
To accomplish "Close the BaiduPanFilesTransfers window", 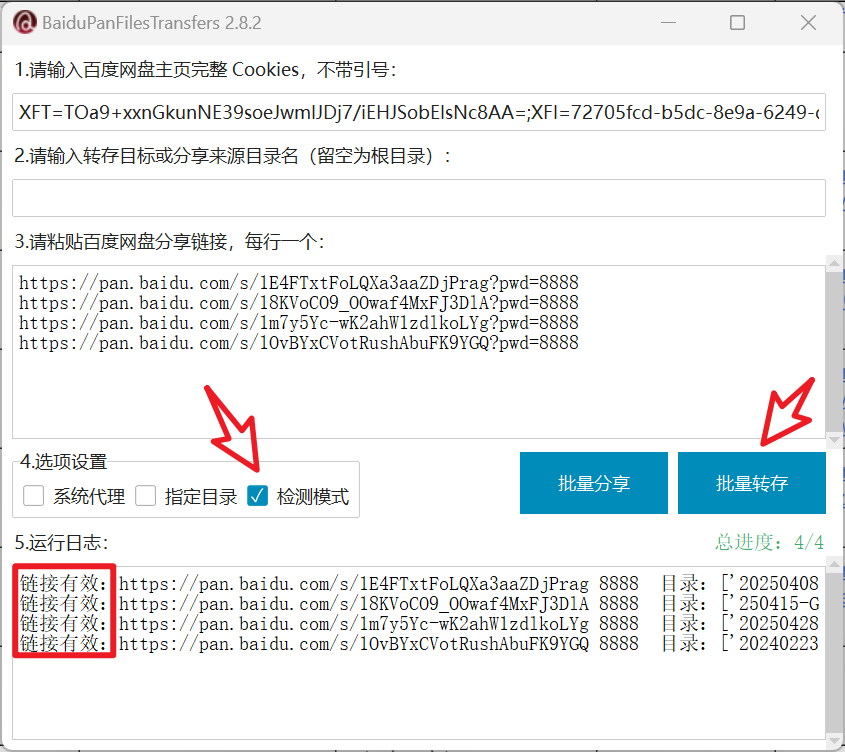I will tap(809, 22).
